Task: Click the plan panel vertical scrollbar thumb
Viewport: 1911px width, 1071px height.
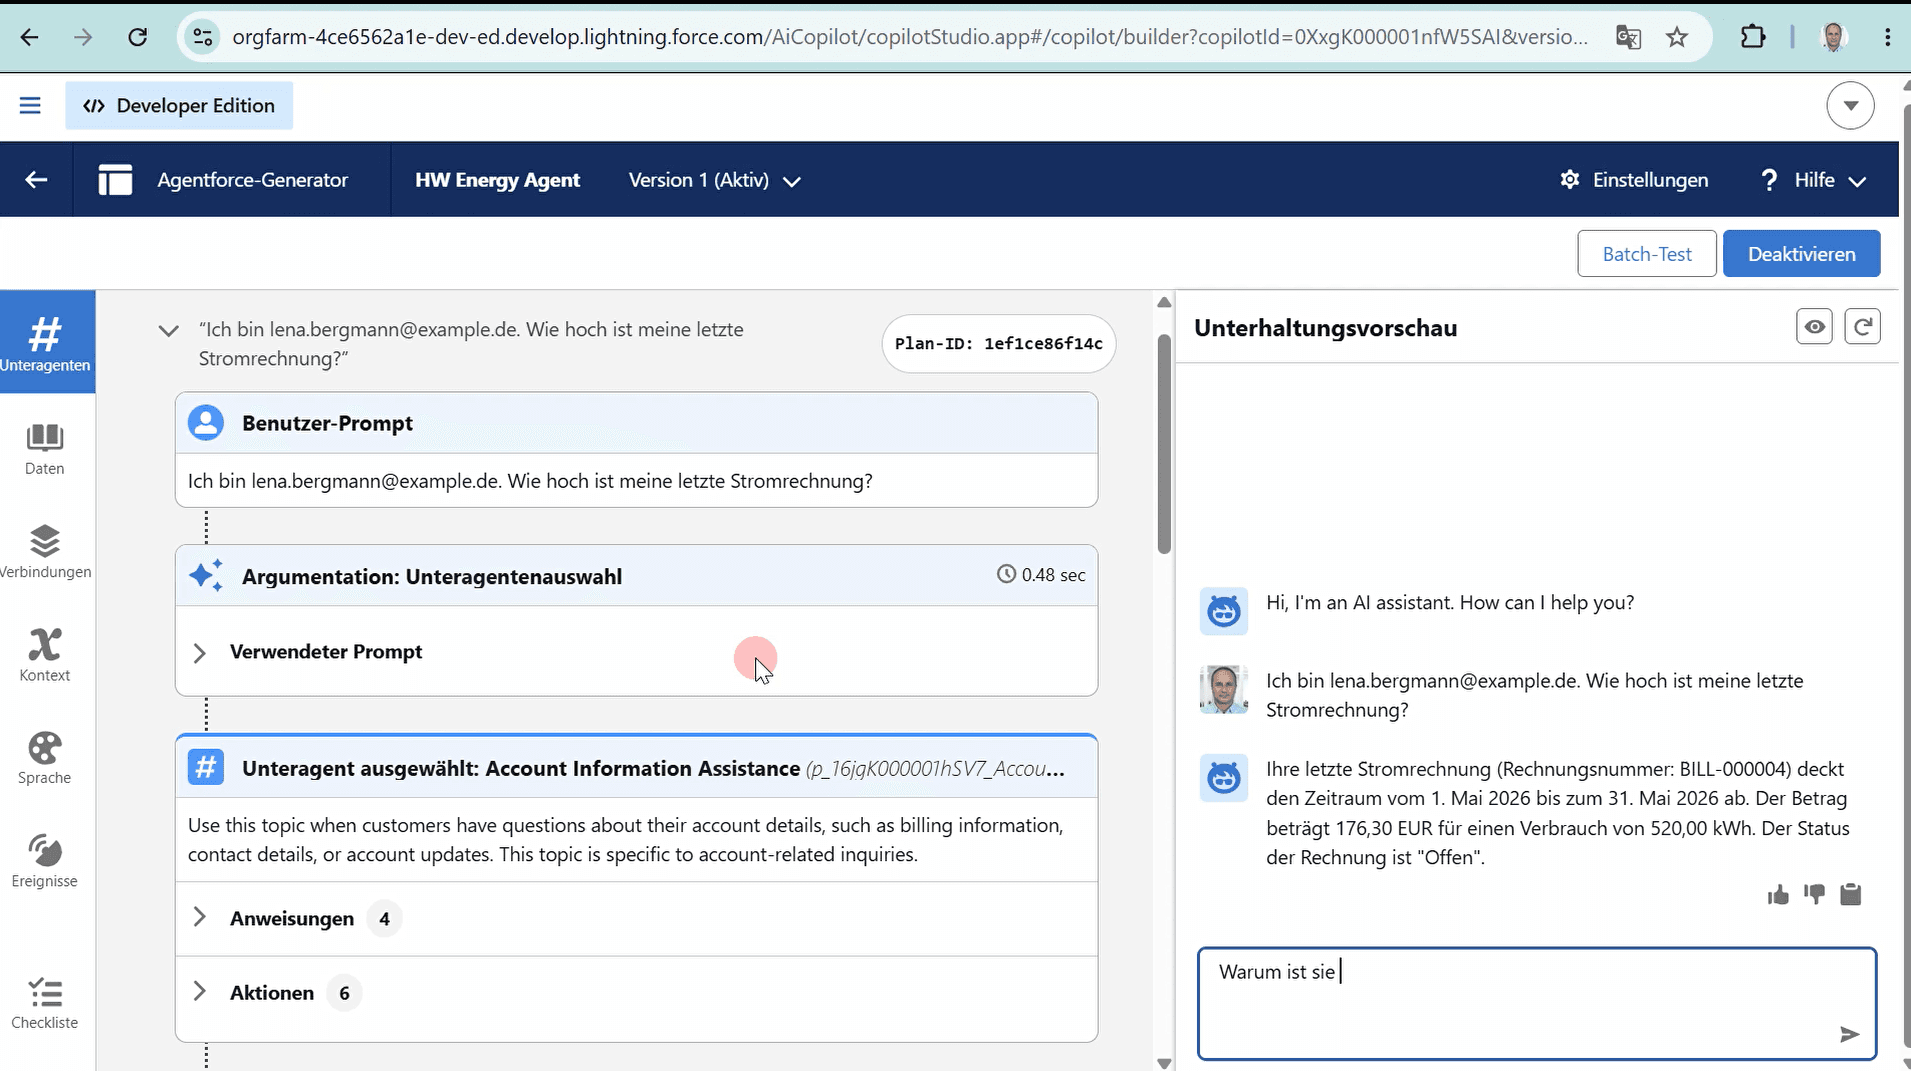Action: click(1164, 444)
